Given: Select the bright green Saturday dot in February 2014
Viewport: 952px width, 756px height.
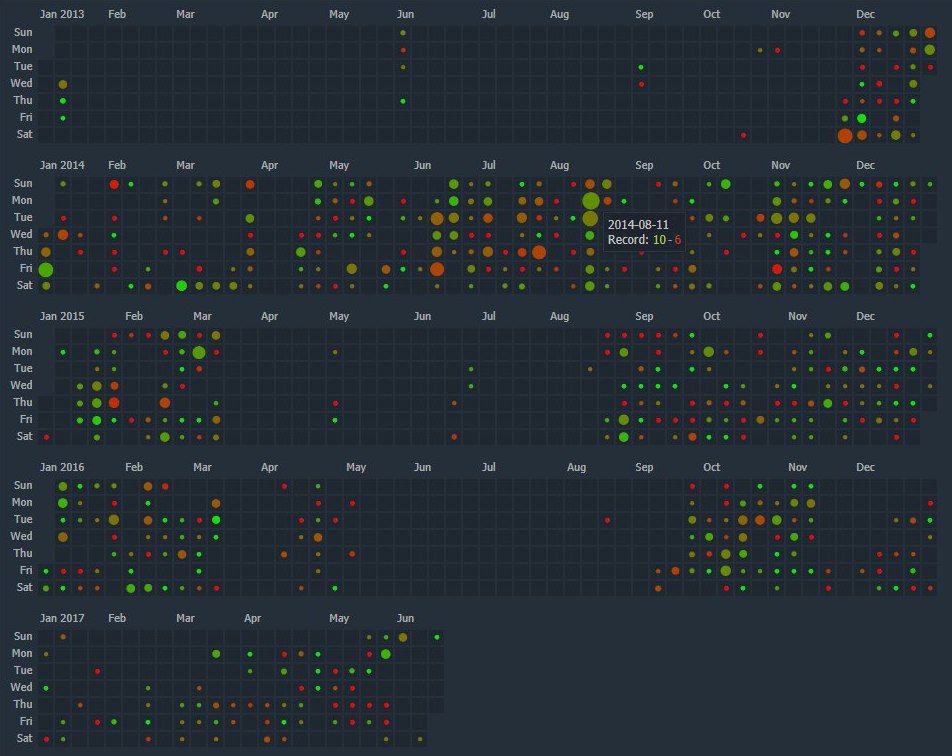Looking at the screenshot, I should tap(181, 286).
